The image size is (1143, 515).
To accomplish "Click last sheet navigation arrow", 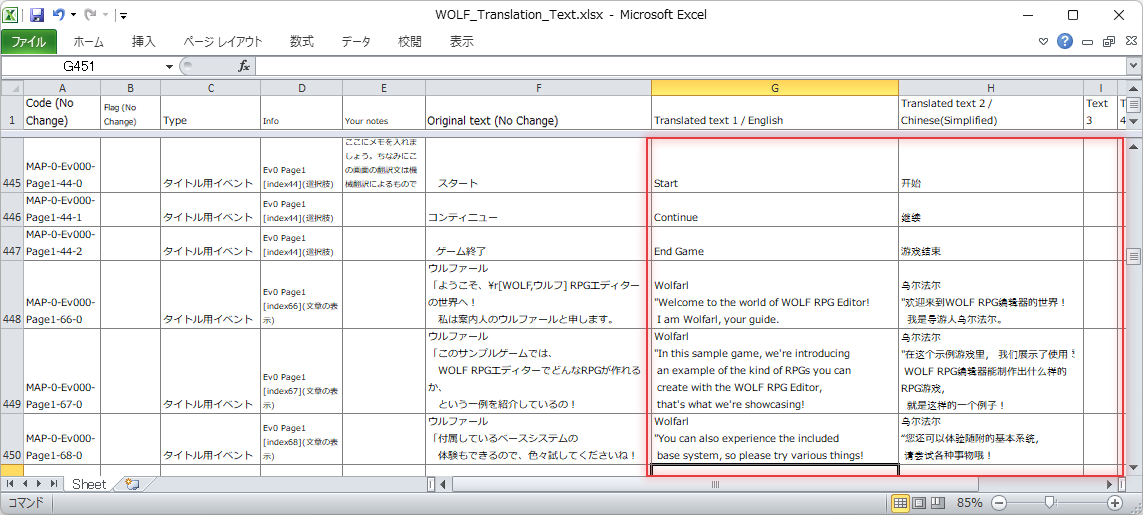I will (x=54, y=484).
